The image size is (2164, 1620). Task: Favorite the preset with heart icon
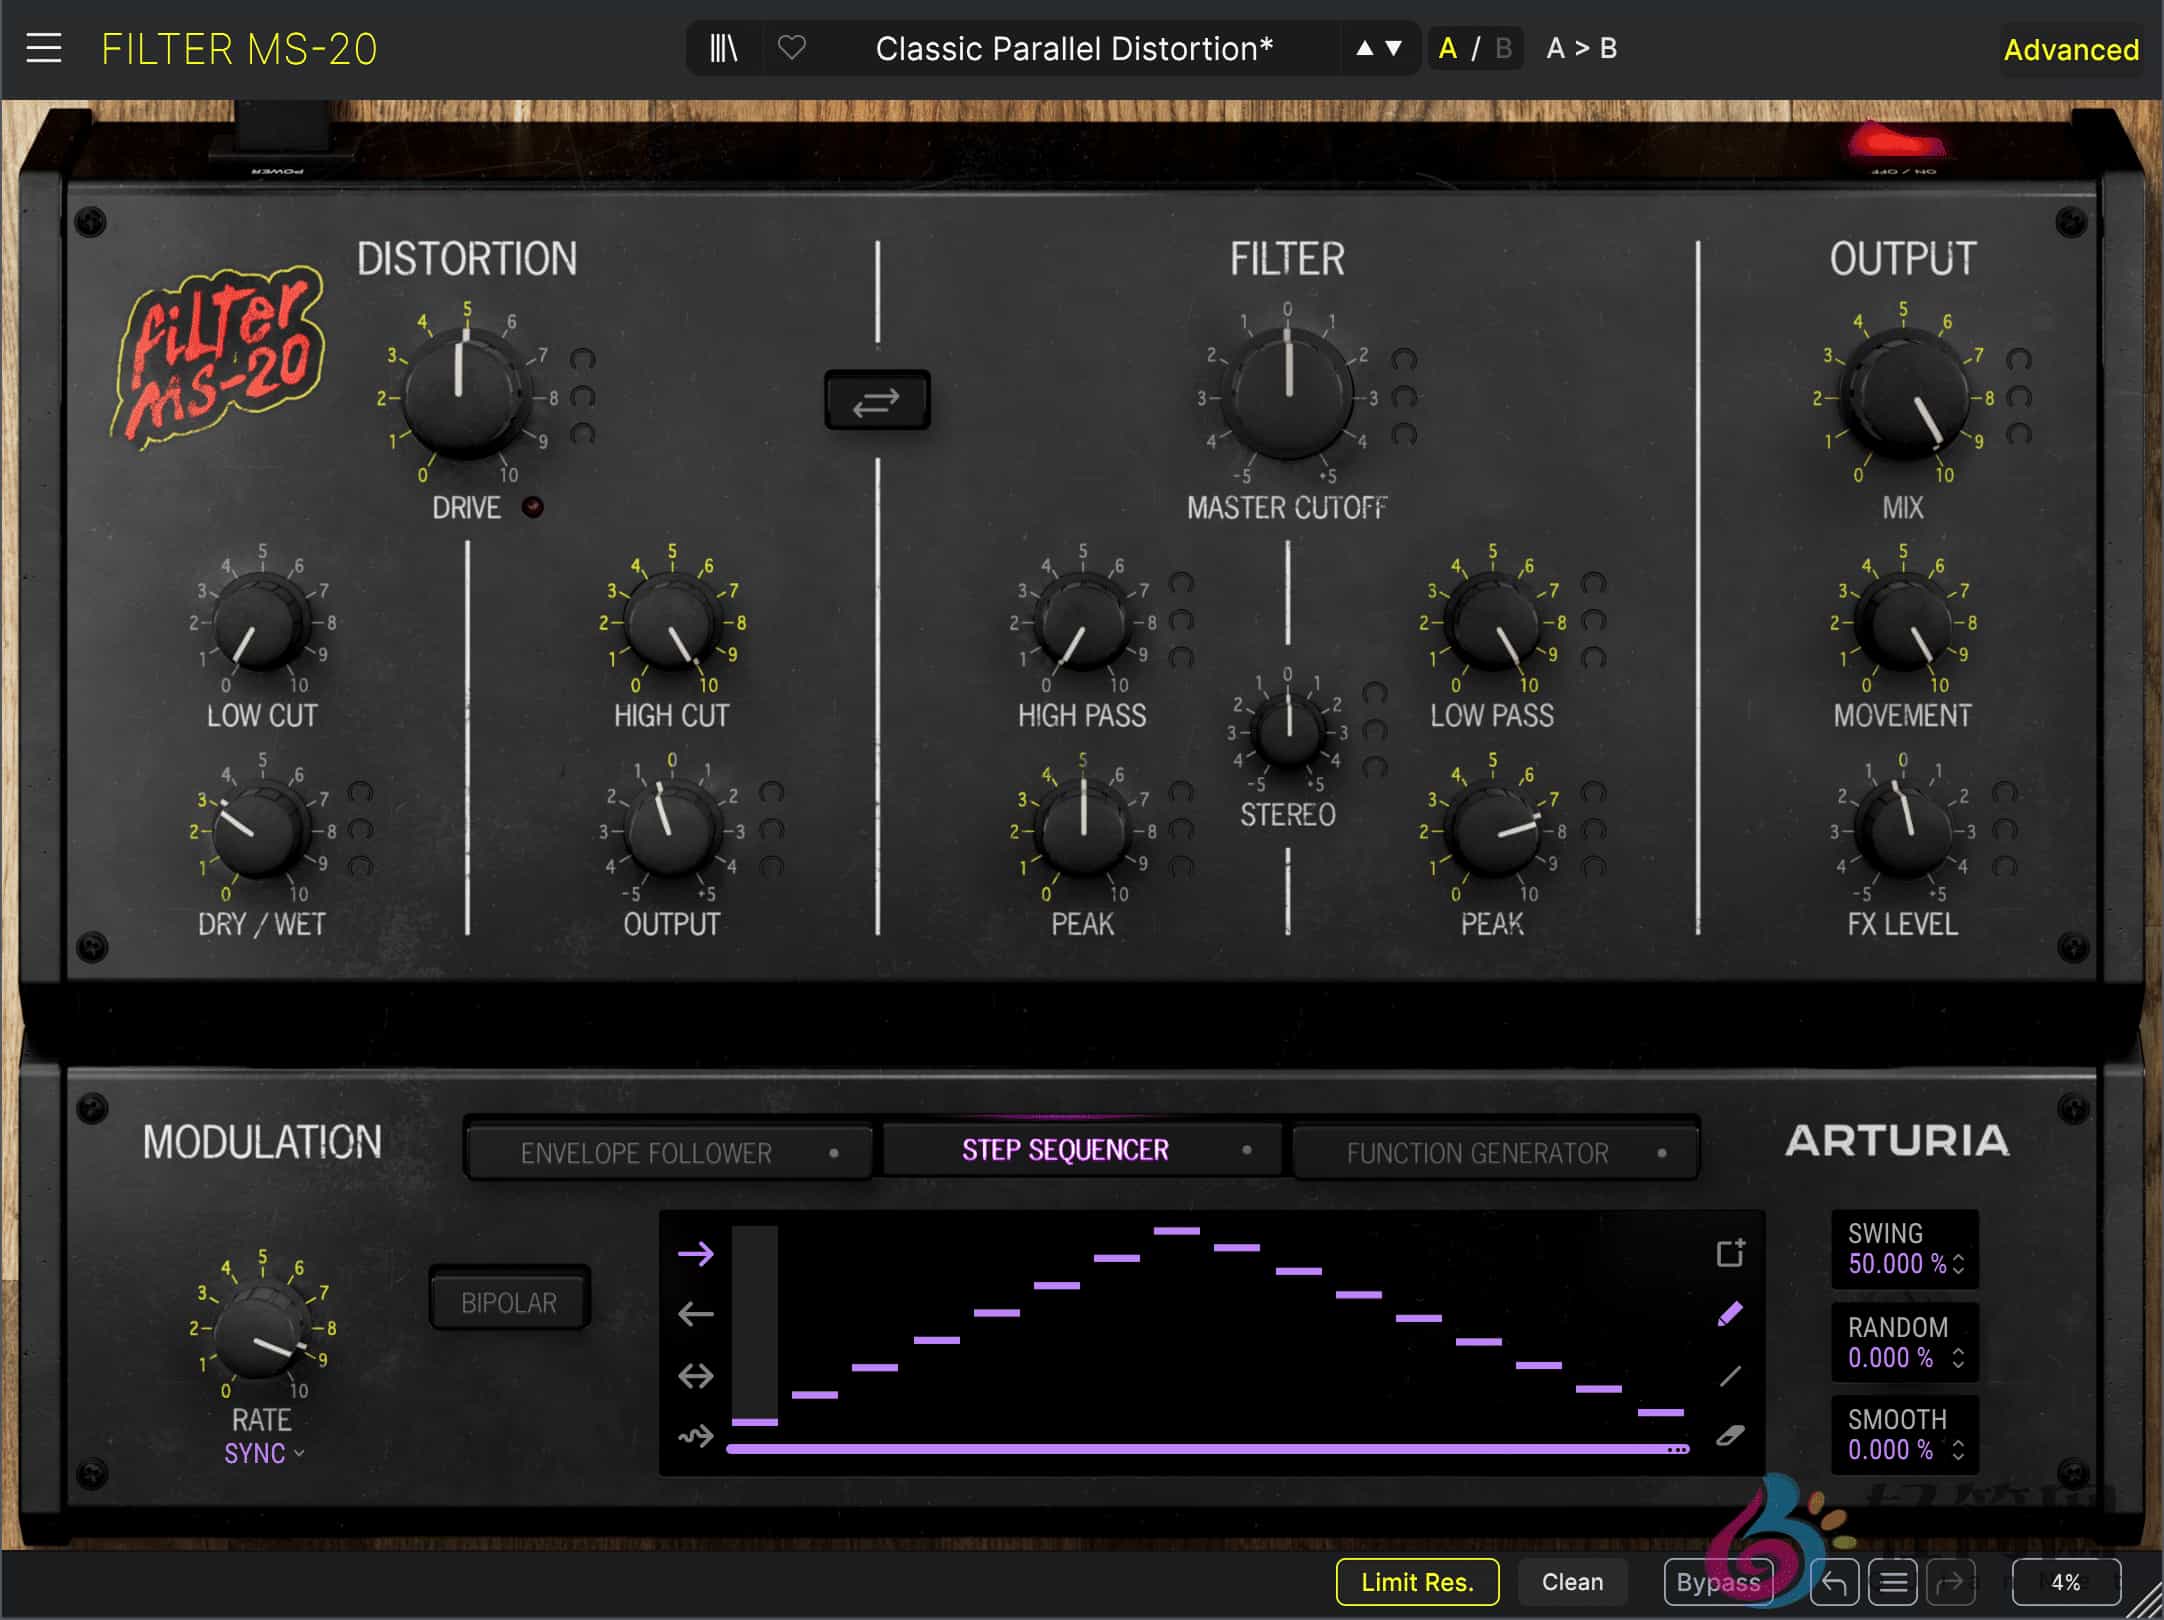click(x=792, y=48)
